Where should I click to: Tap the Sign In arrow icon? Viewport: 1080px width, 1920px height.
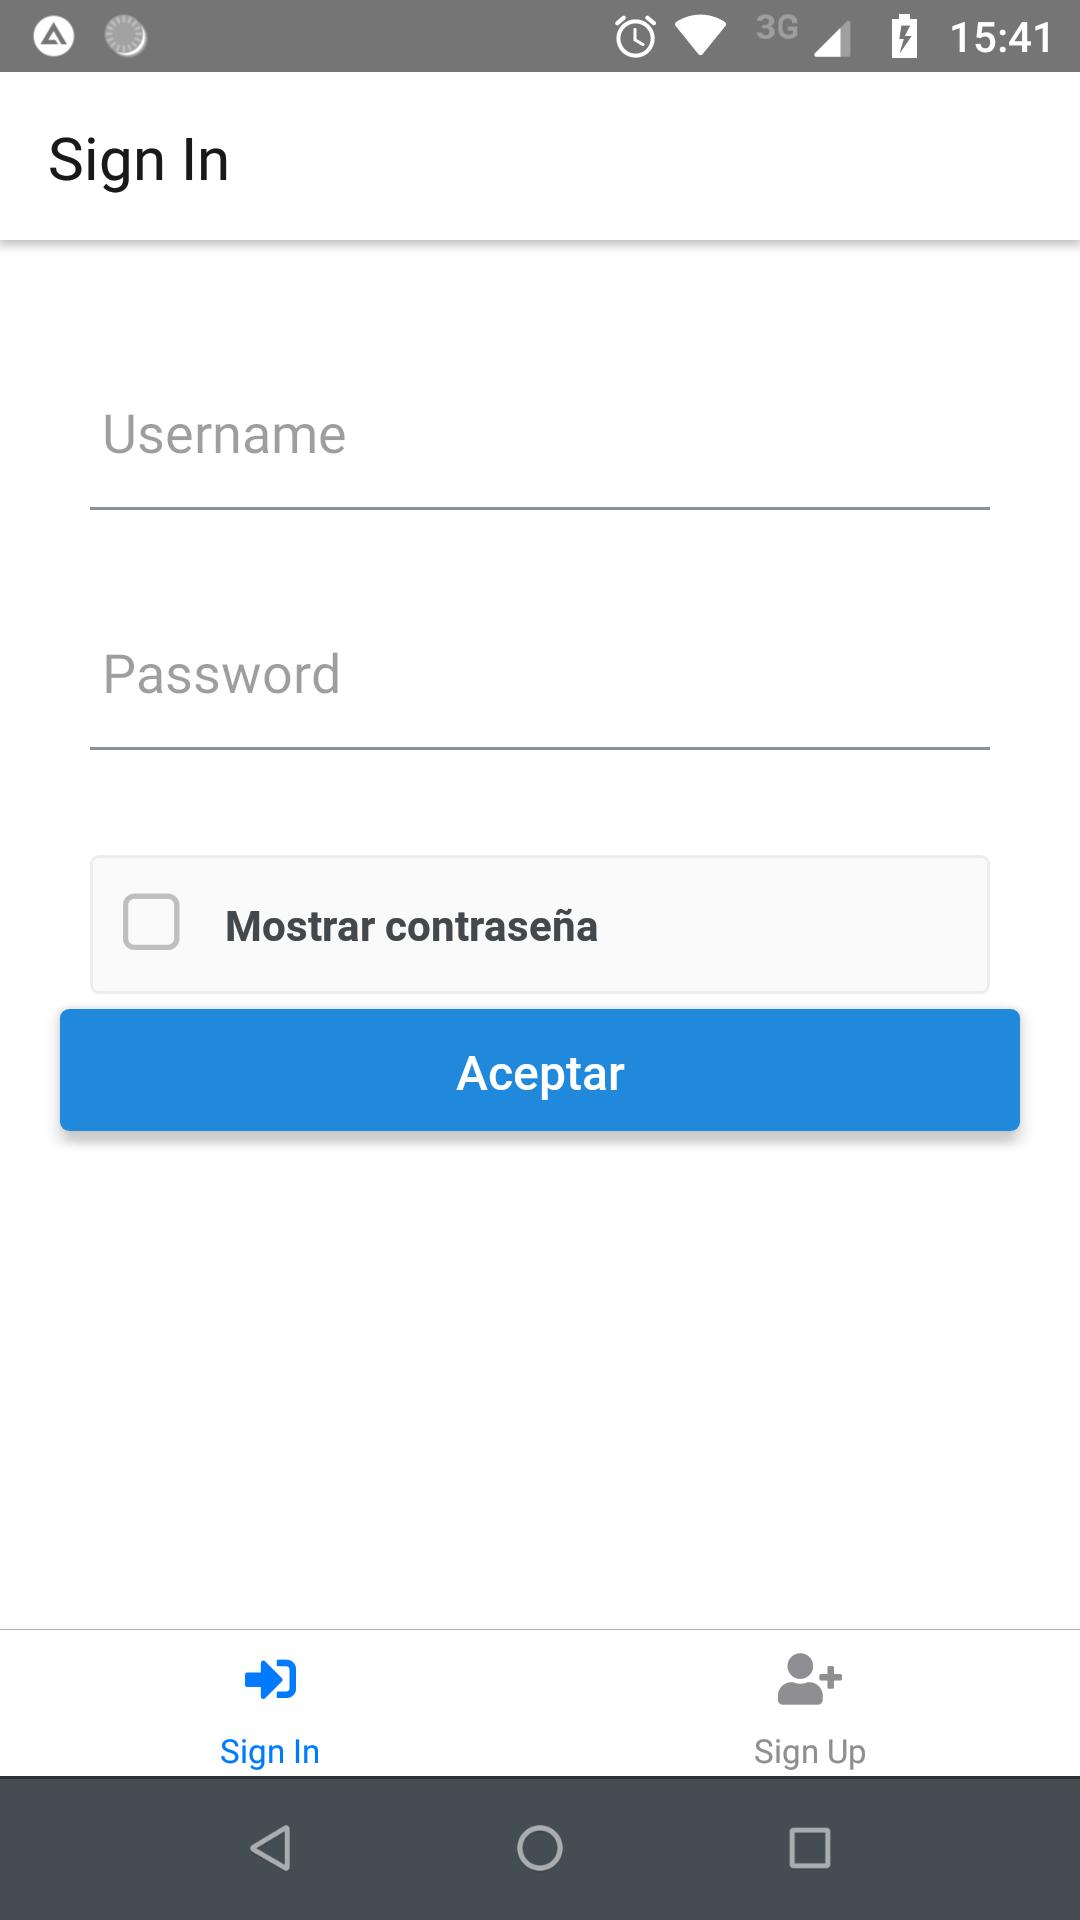[x=270, y=1679]
